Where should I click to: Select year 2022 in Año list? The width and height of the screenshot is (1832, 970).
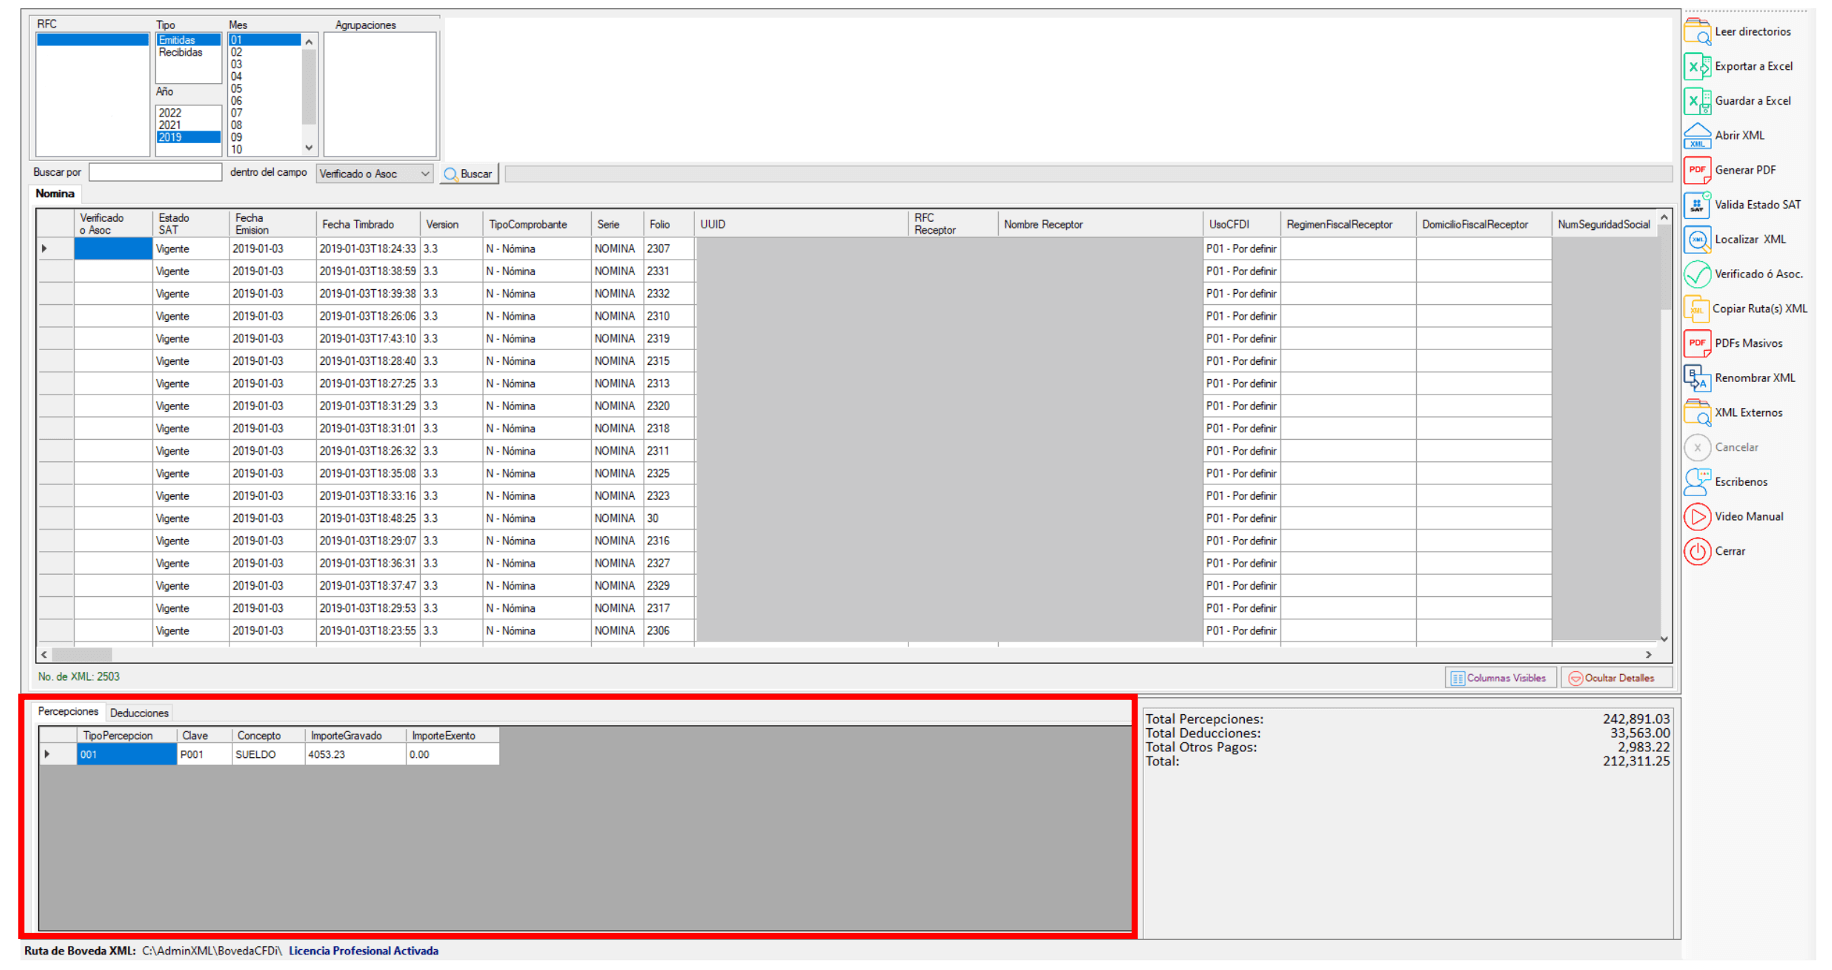tap(171, 113)
